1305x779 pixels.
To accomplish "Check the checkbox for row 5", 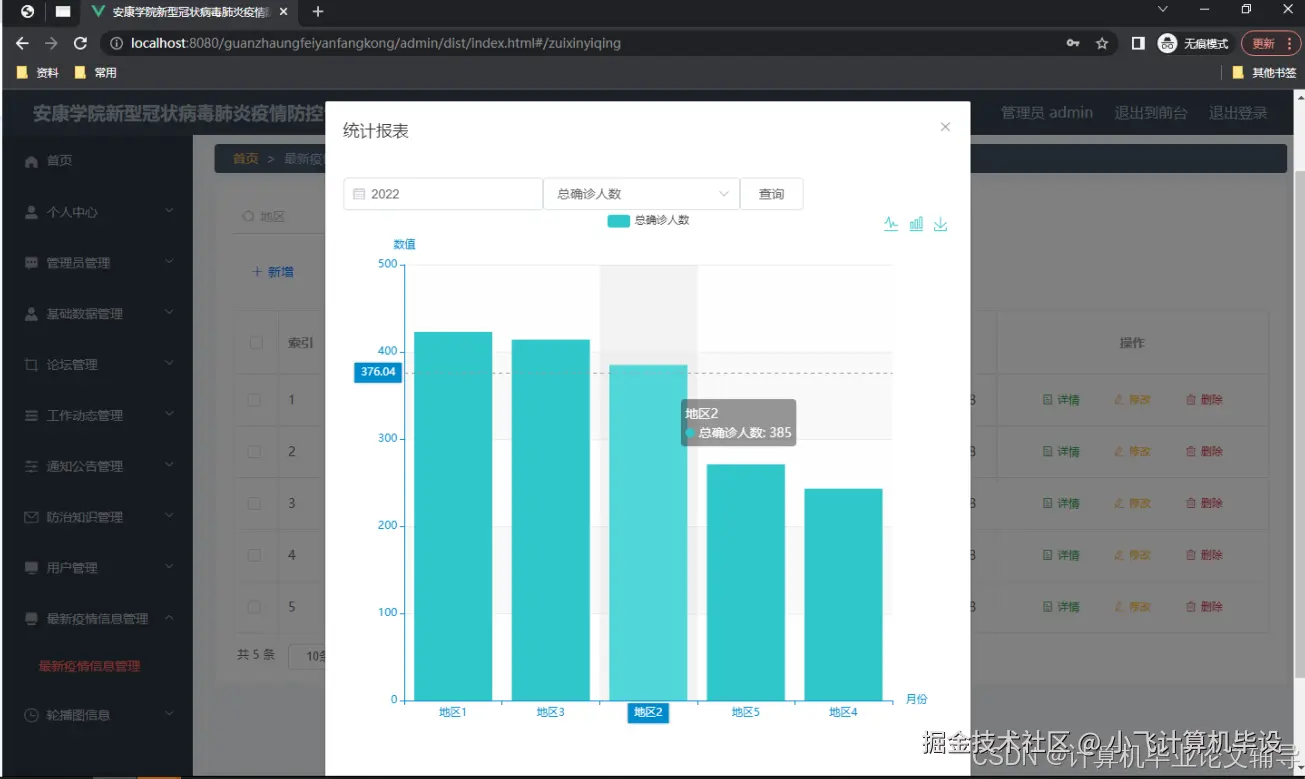I will click(255, 607).
